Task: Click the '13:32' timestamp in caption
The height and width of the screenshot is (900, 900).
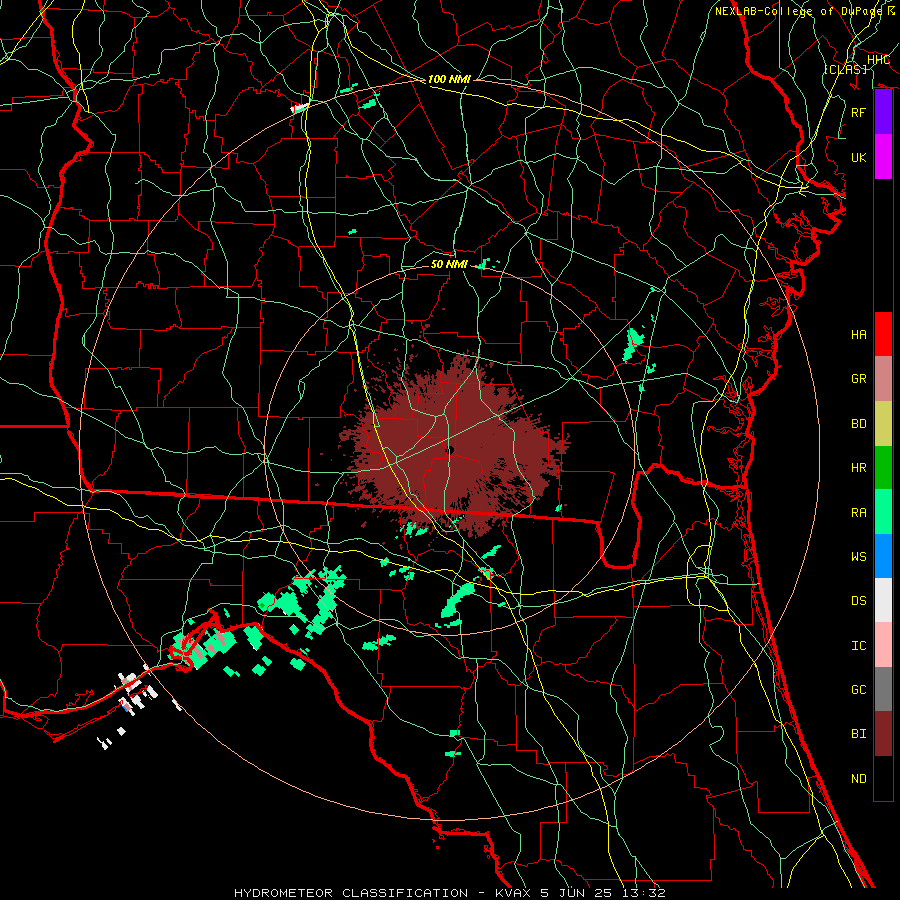Action: coord(643,893)
